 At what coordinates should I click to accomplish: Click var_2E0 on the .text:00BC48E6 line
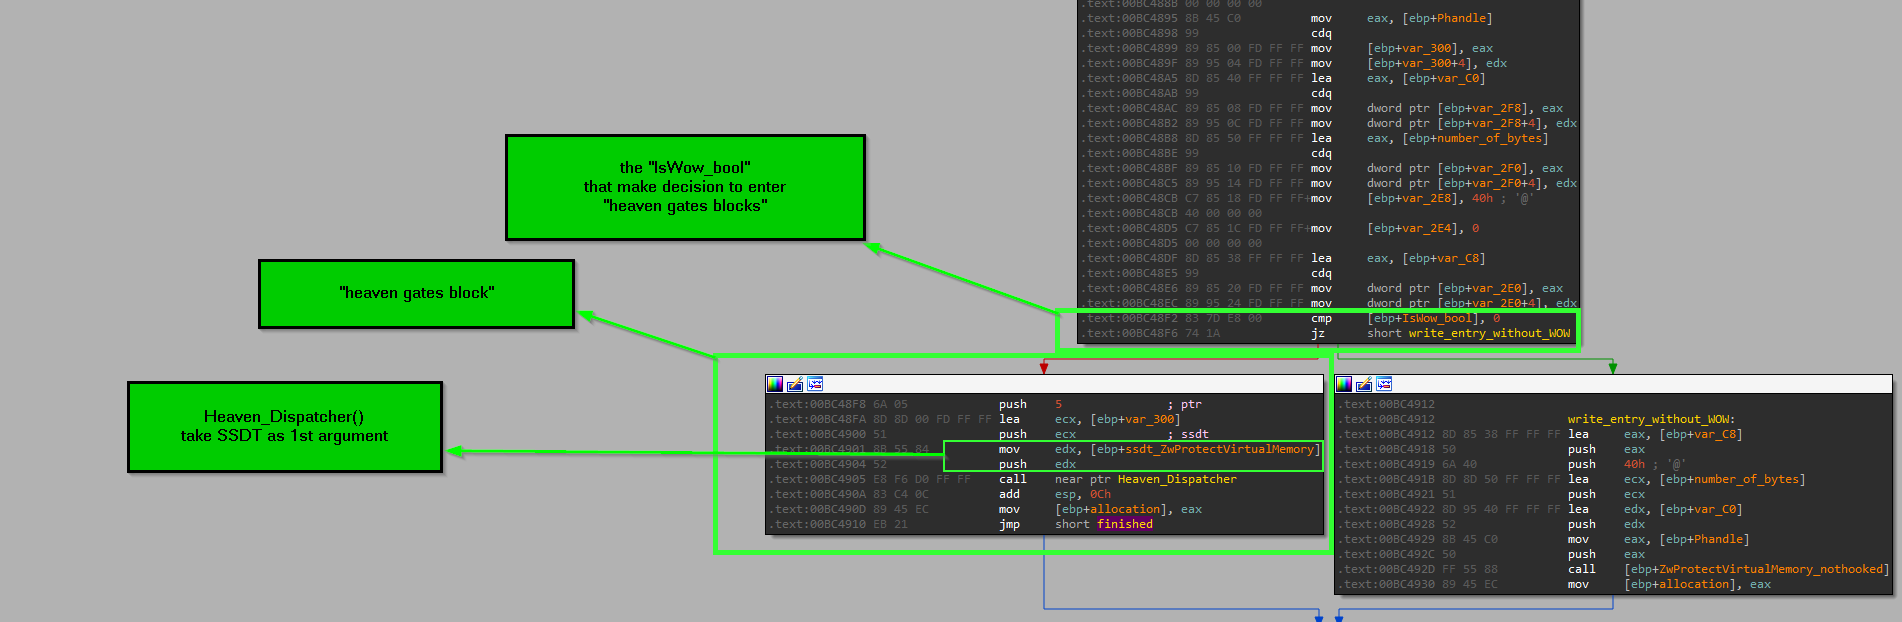pyautogui.click(x=1497, y=288)
